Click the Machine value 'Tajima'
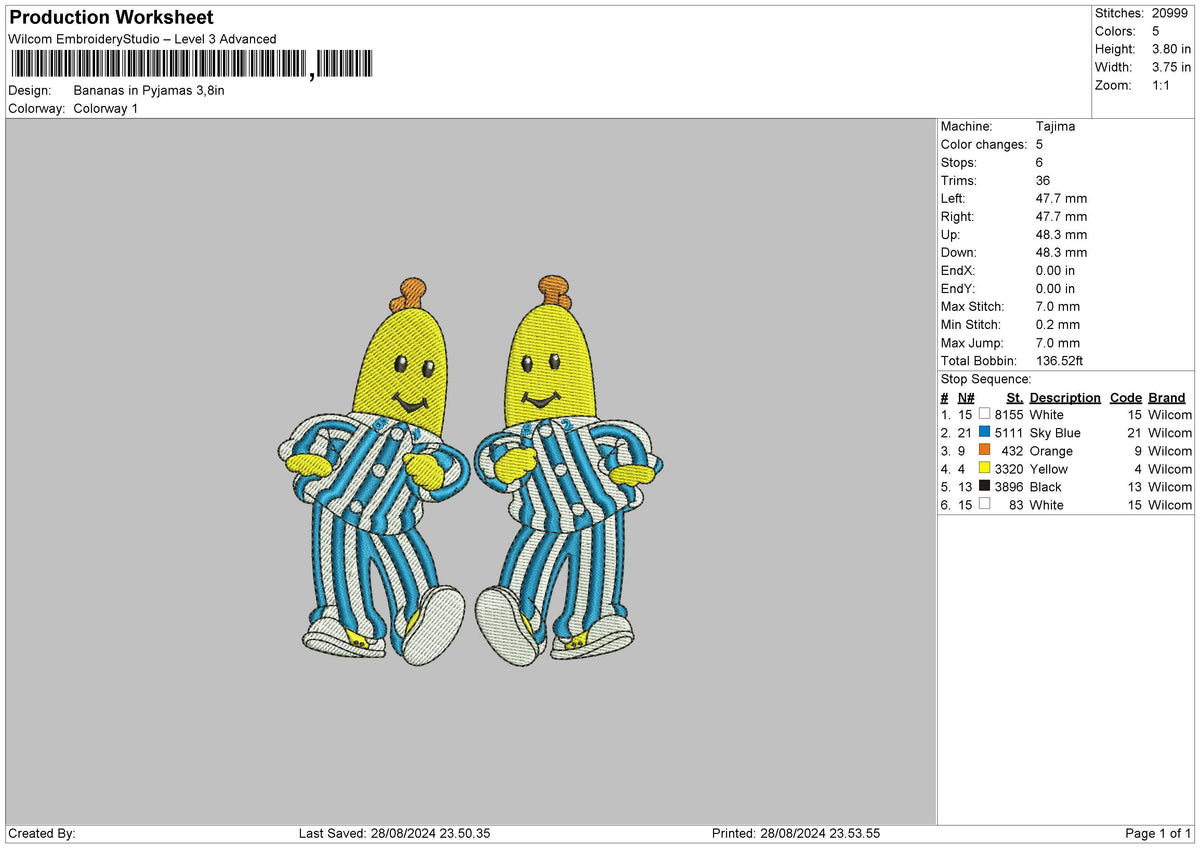Screen dimensions: 1200x848 [1056, 126]
